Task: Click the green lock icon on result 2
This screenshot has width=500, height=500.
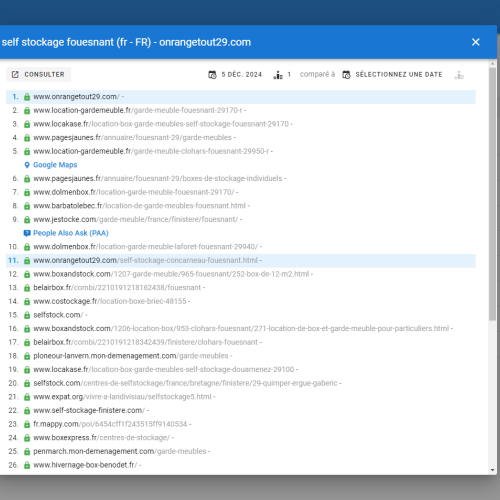Action: 27,111
